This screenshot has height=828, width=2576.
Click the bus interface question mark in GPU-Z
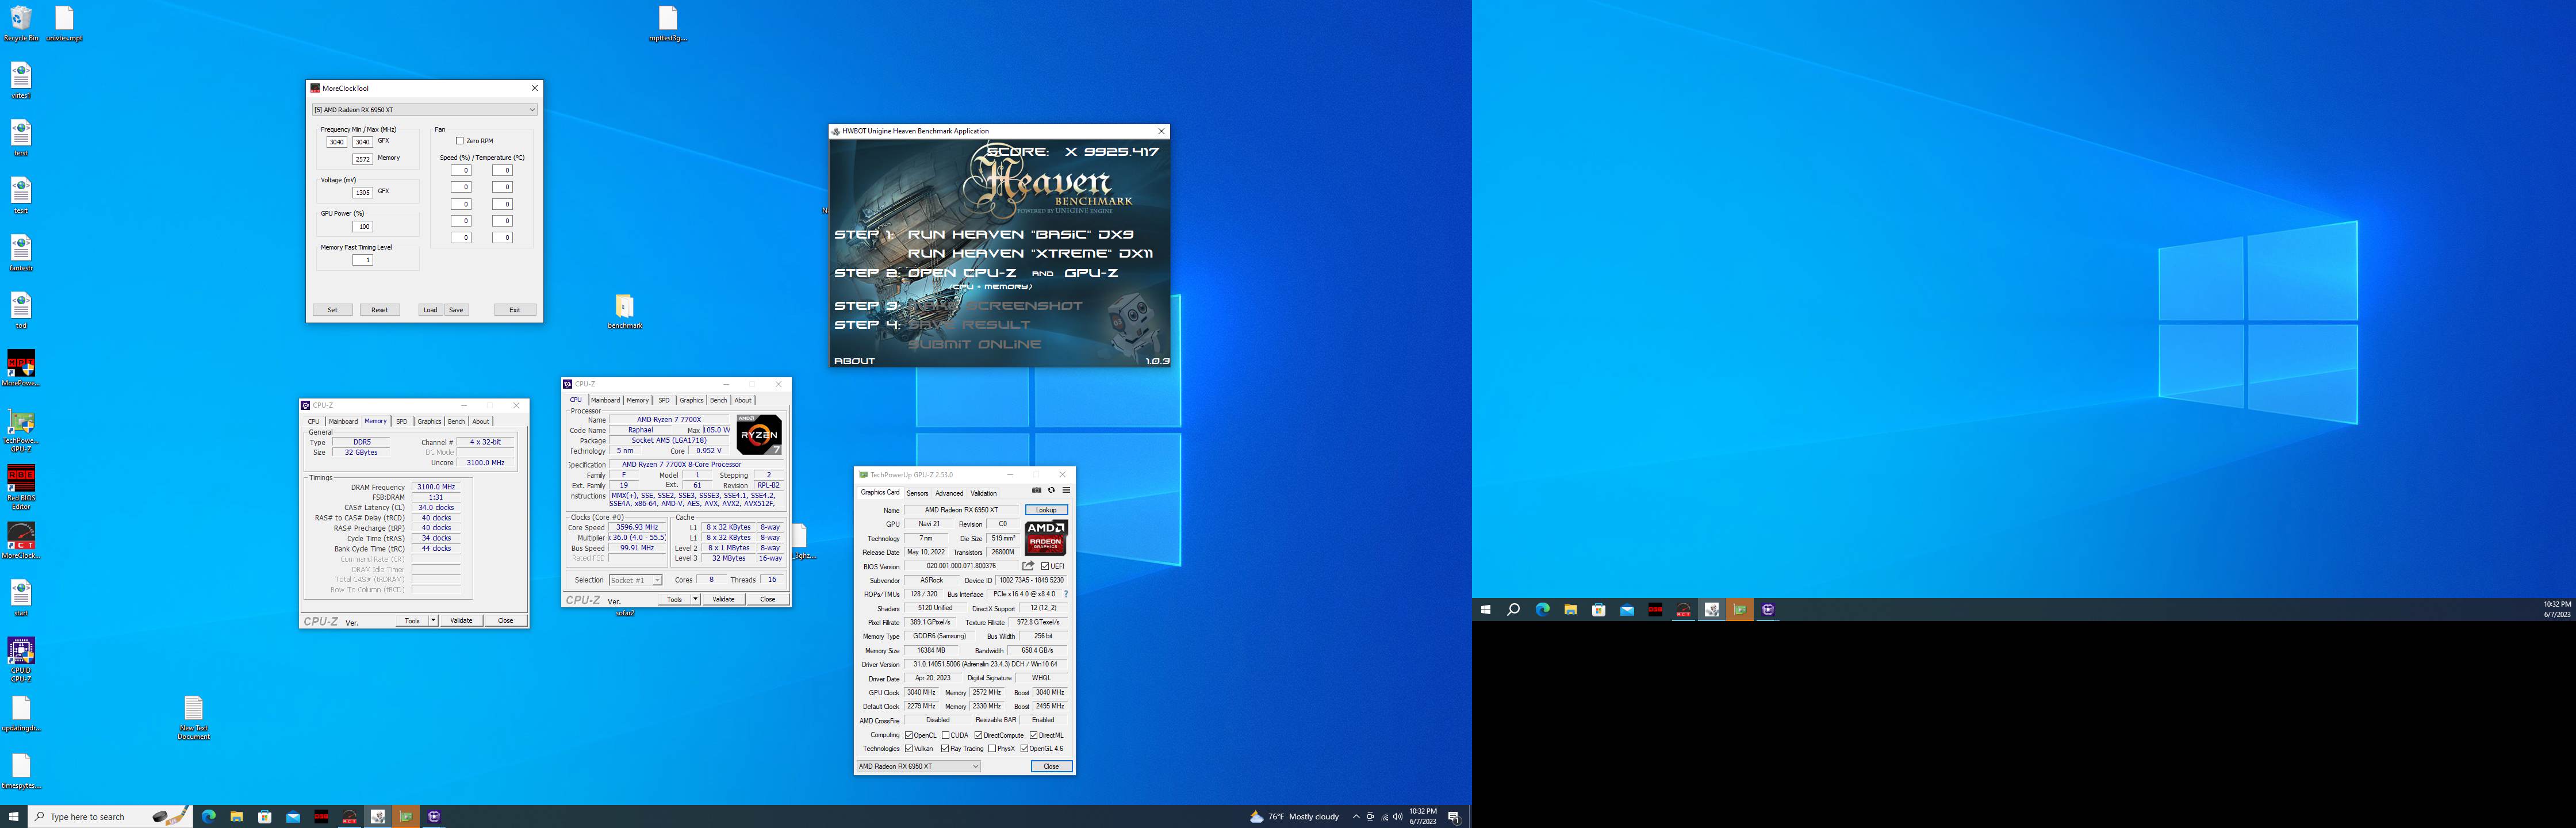tap(1066, 594)
